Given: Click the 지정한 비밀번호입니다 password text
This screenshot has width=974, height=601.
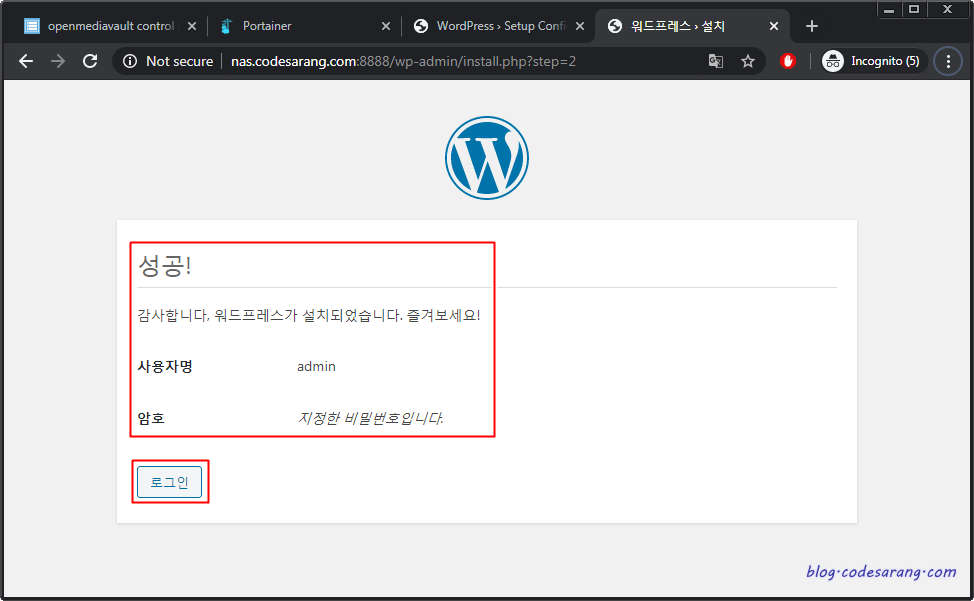Looking at the screenshot, I should [x=370, y=418].
